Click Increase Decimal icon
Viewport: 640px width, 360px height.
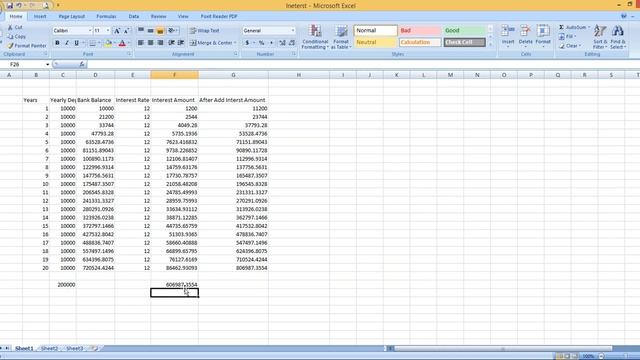(x=282, y=43)
